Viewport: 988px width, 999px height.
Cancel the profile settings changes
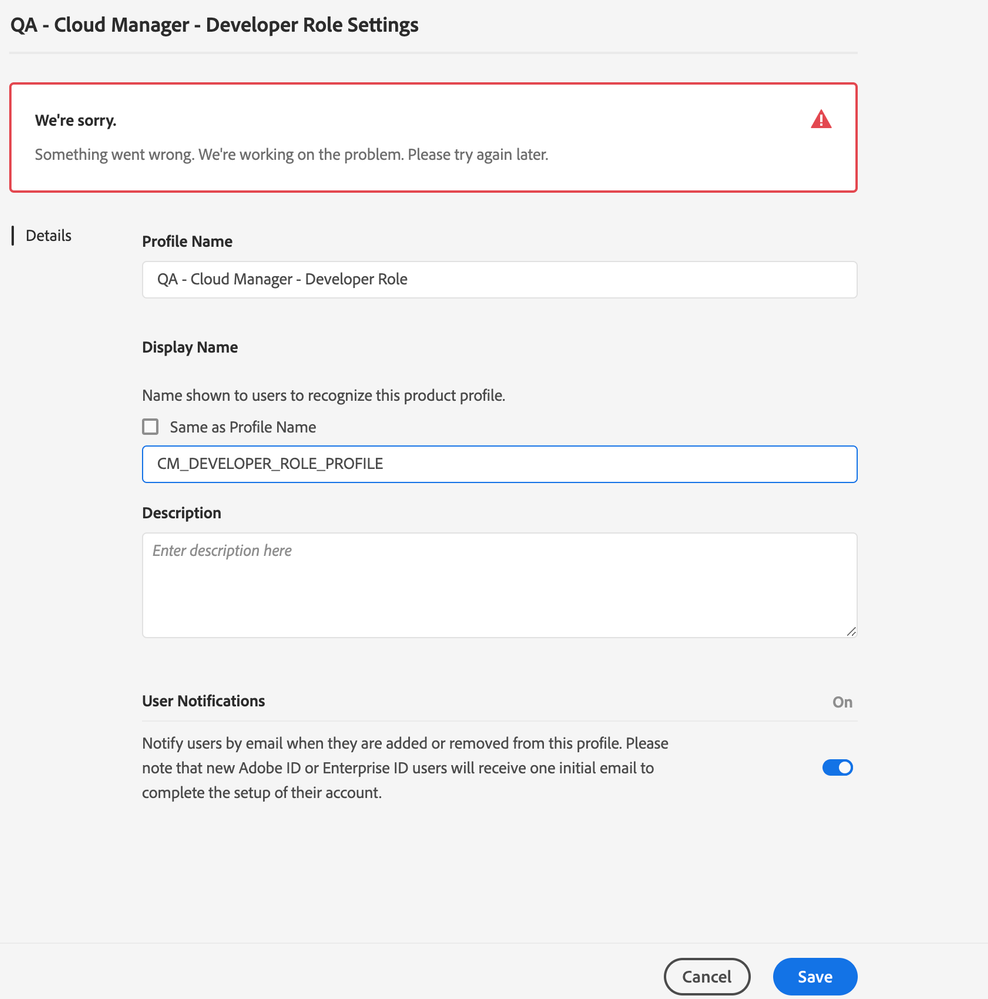pos(706,977)
